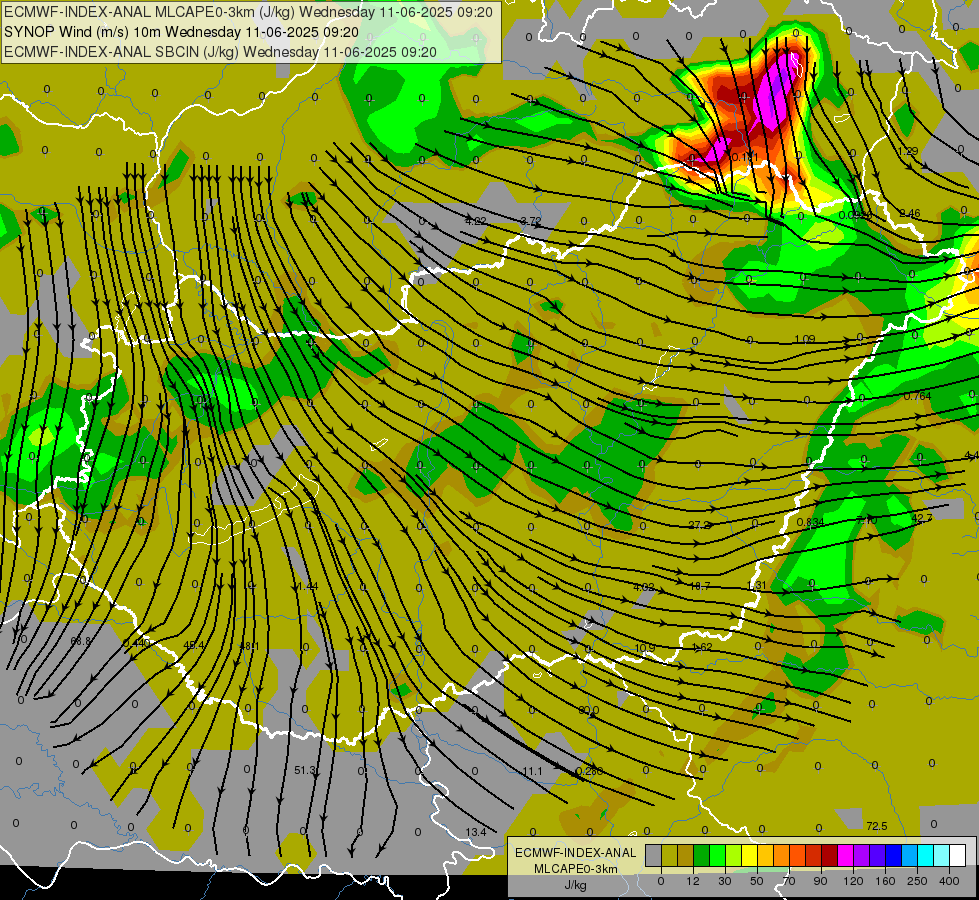Screen dimensions: 979x900
Task: Click the legend scale value 400
Action: 949,881
